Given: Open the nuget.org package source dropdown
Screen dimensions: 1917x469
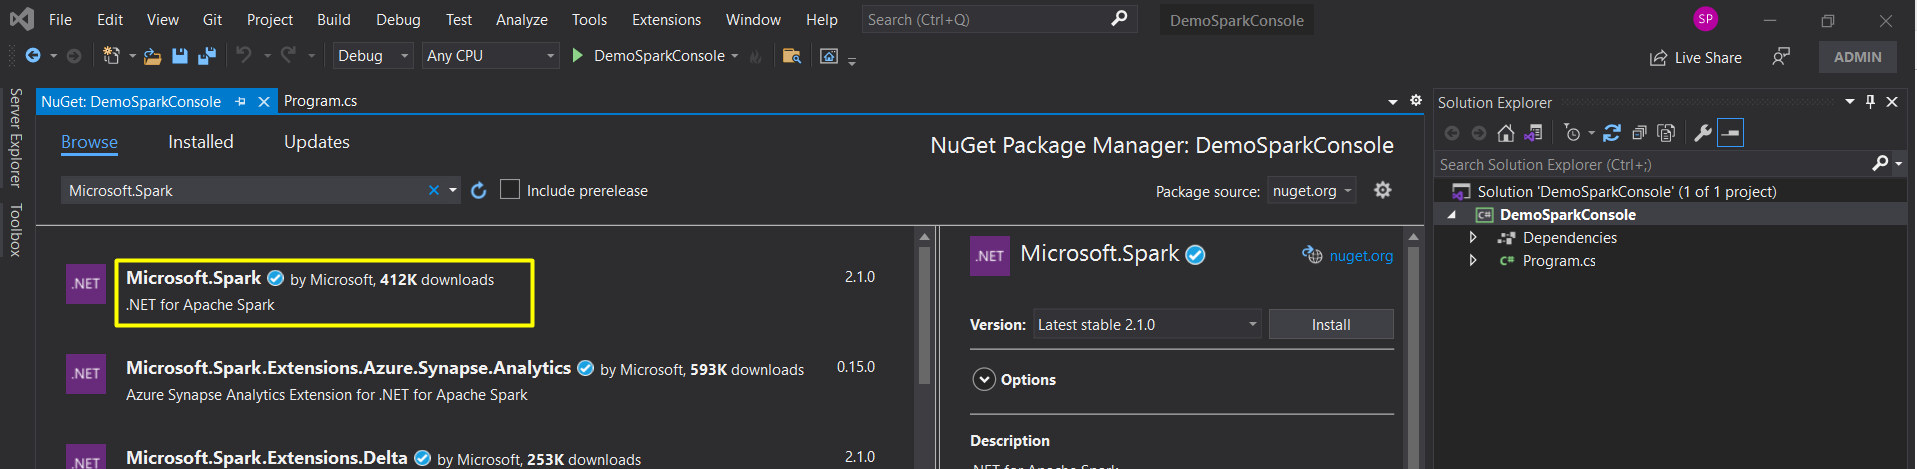Looking at the screenshot, I should [1312, 191].
